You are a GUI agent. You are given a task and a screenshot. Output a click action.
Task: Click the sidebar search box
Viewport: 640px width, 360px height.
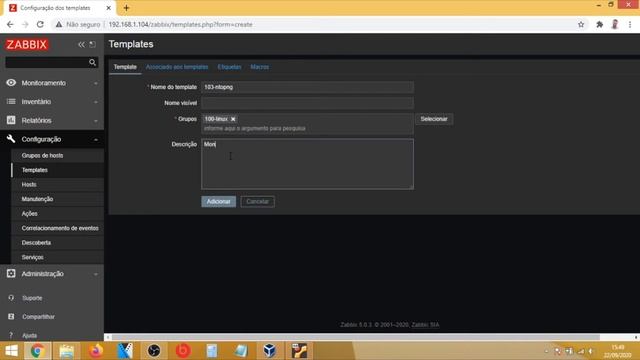pos(52,62)
